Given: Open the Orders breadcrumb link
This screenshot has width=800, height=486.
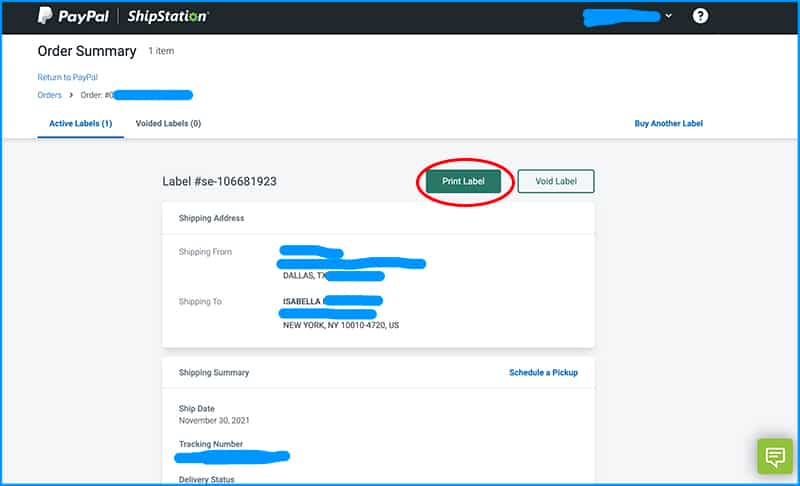Looking at the screenshot, I should (49, 95).
